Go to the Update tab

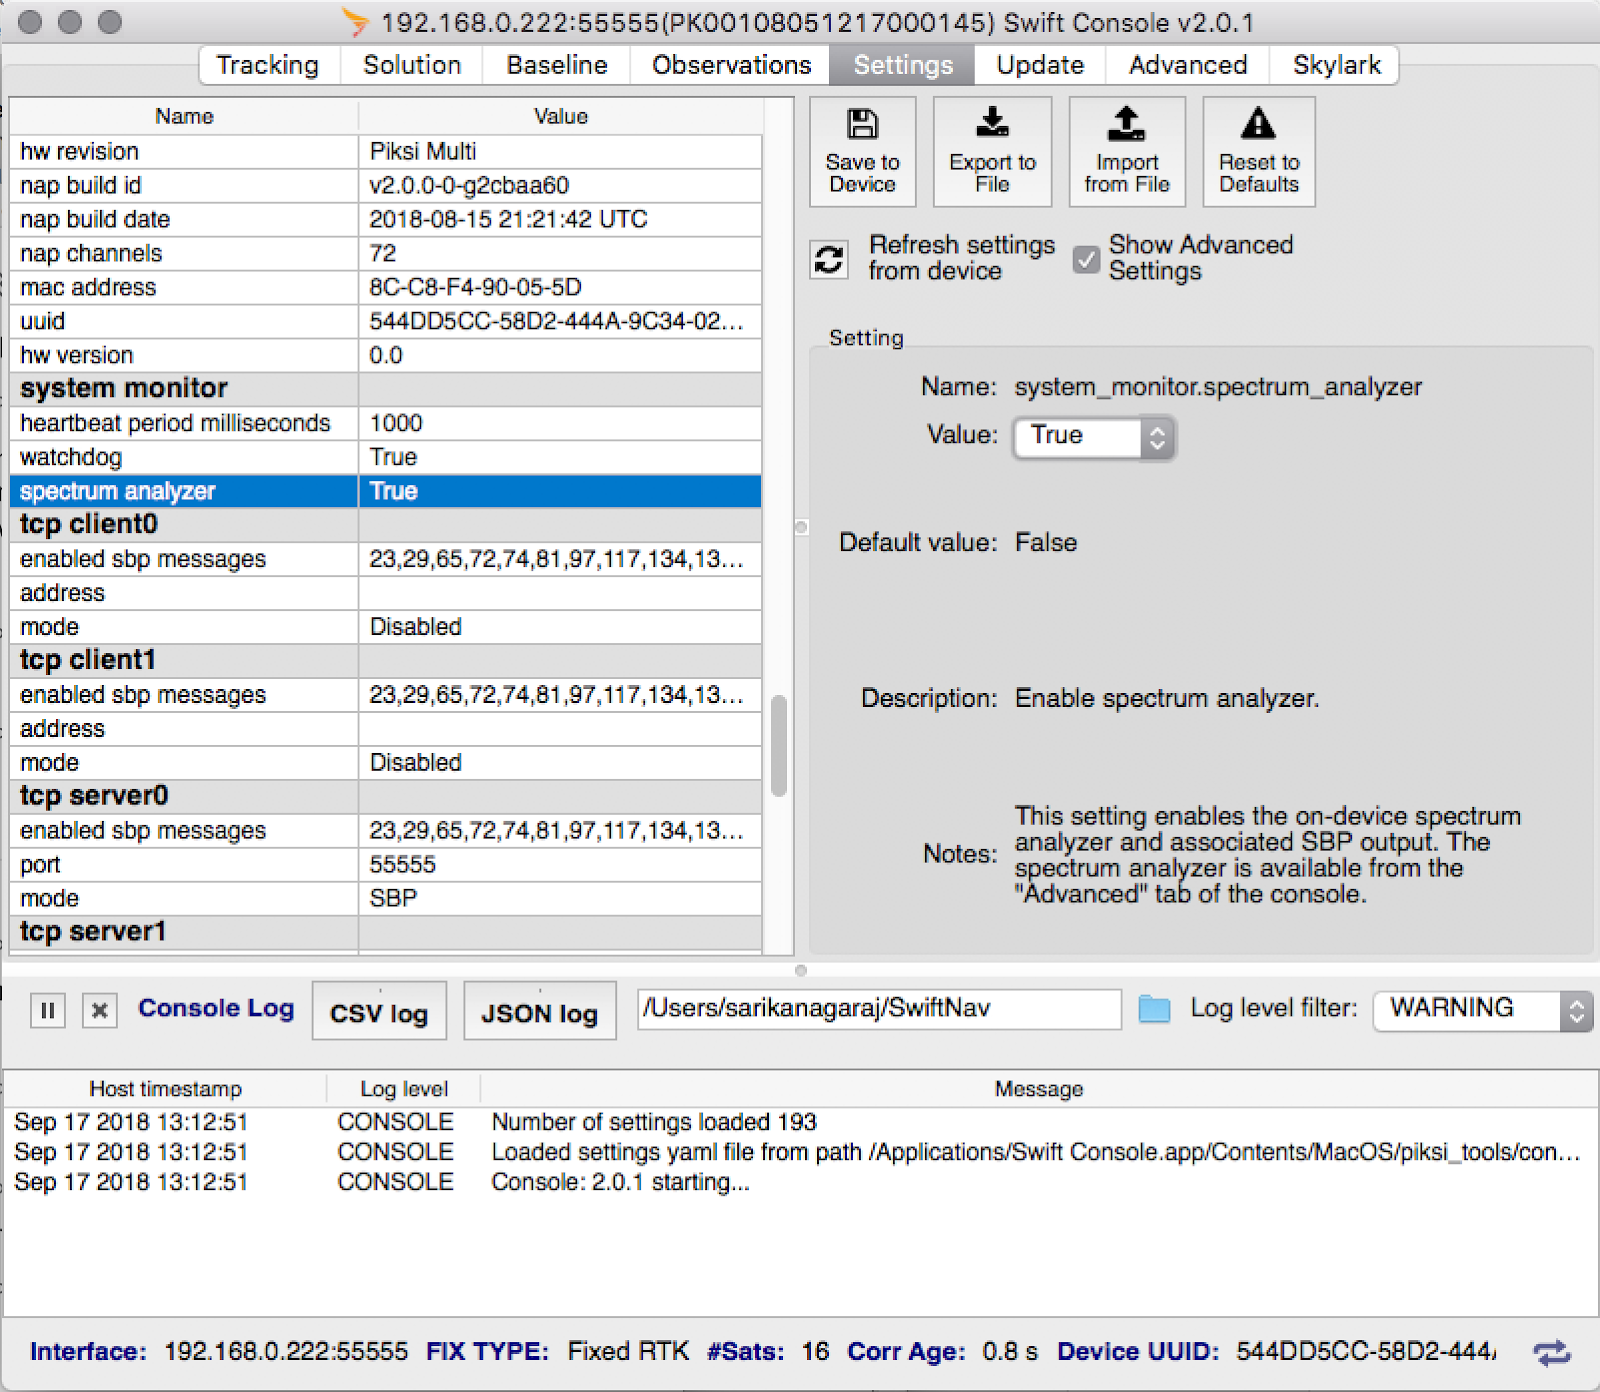[1040, 65]
